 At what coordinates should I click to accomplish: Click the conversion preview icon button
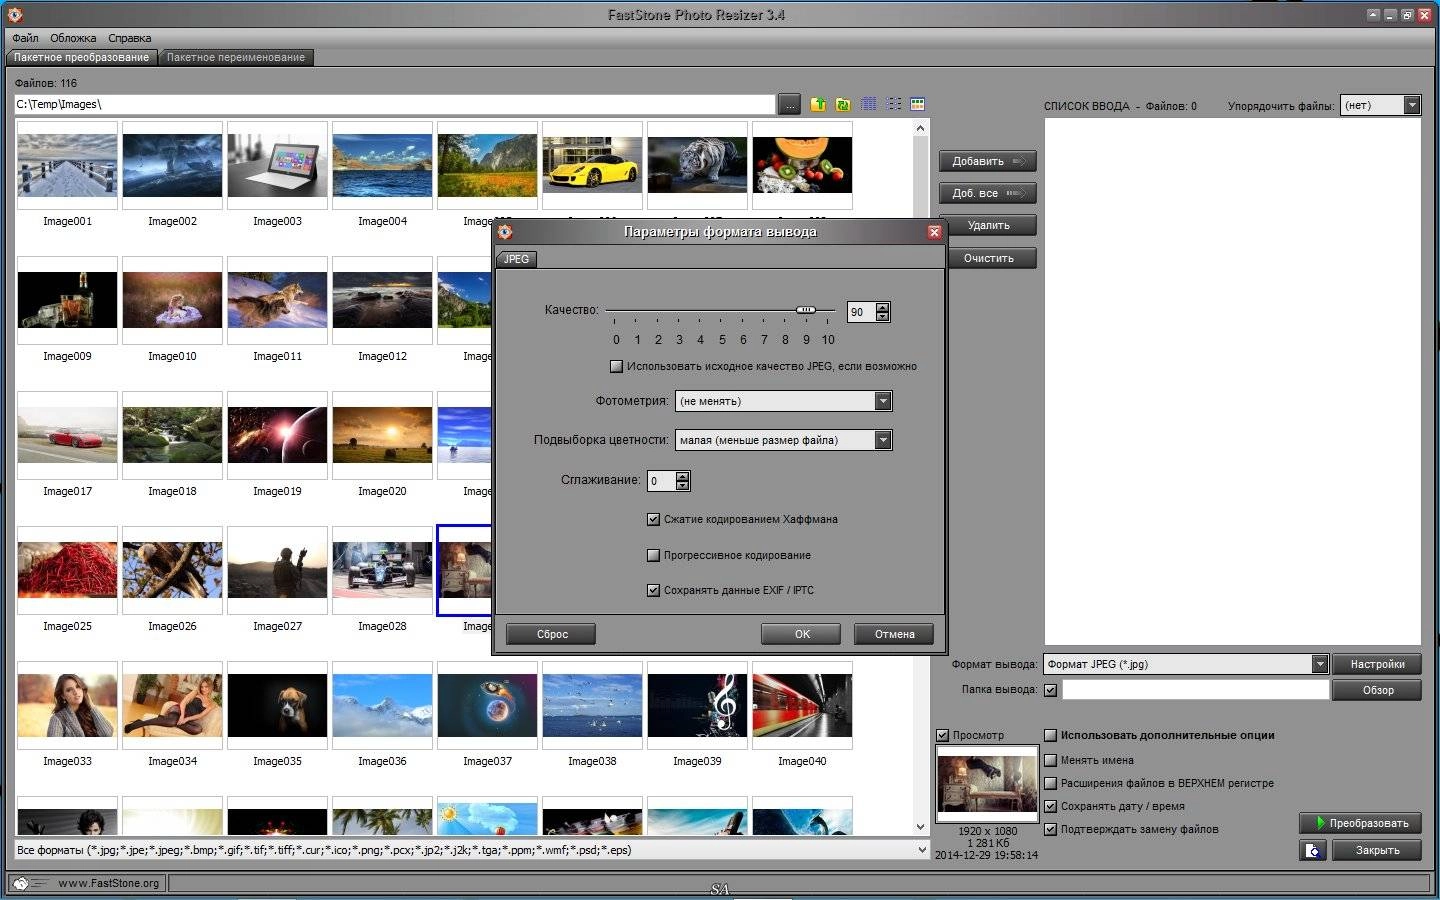pos(1313,850)
